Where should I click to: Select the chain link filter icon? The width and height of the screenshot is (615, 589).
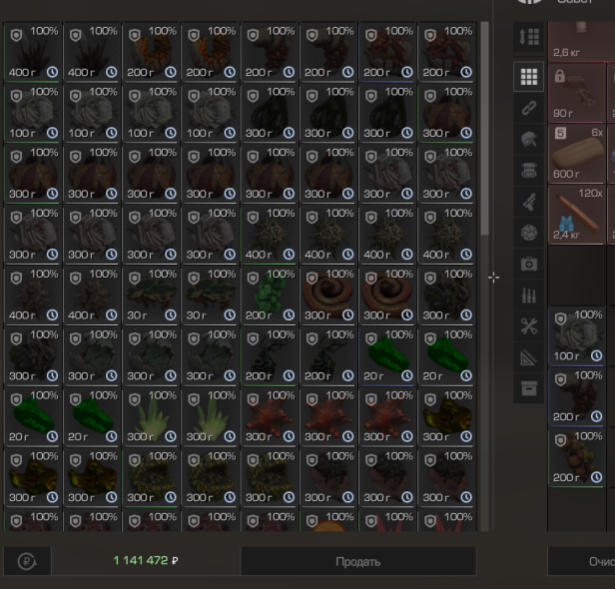(x=529, y=108)
